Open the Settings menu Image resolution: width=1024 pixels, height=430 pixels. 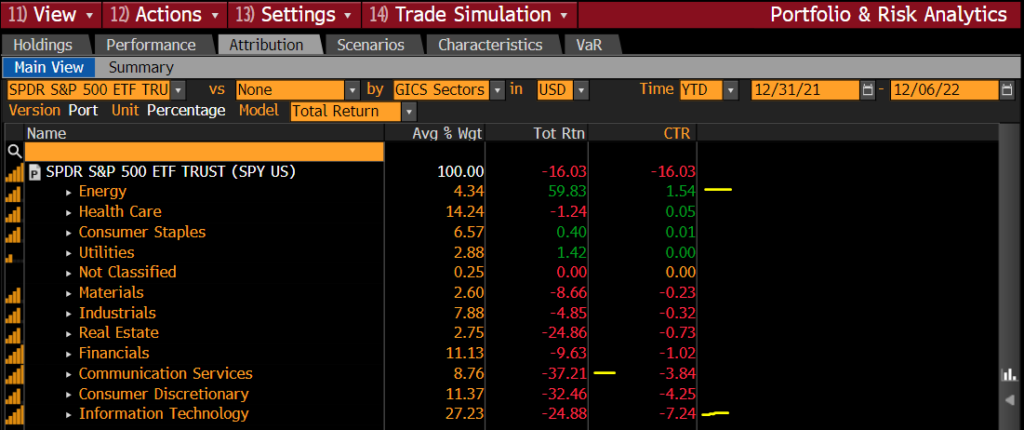(295, 14)
